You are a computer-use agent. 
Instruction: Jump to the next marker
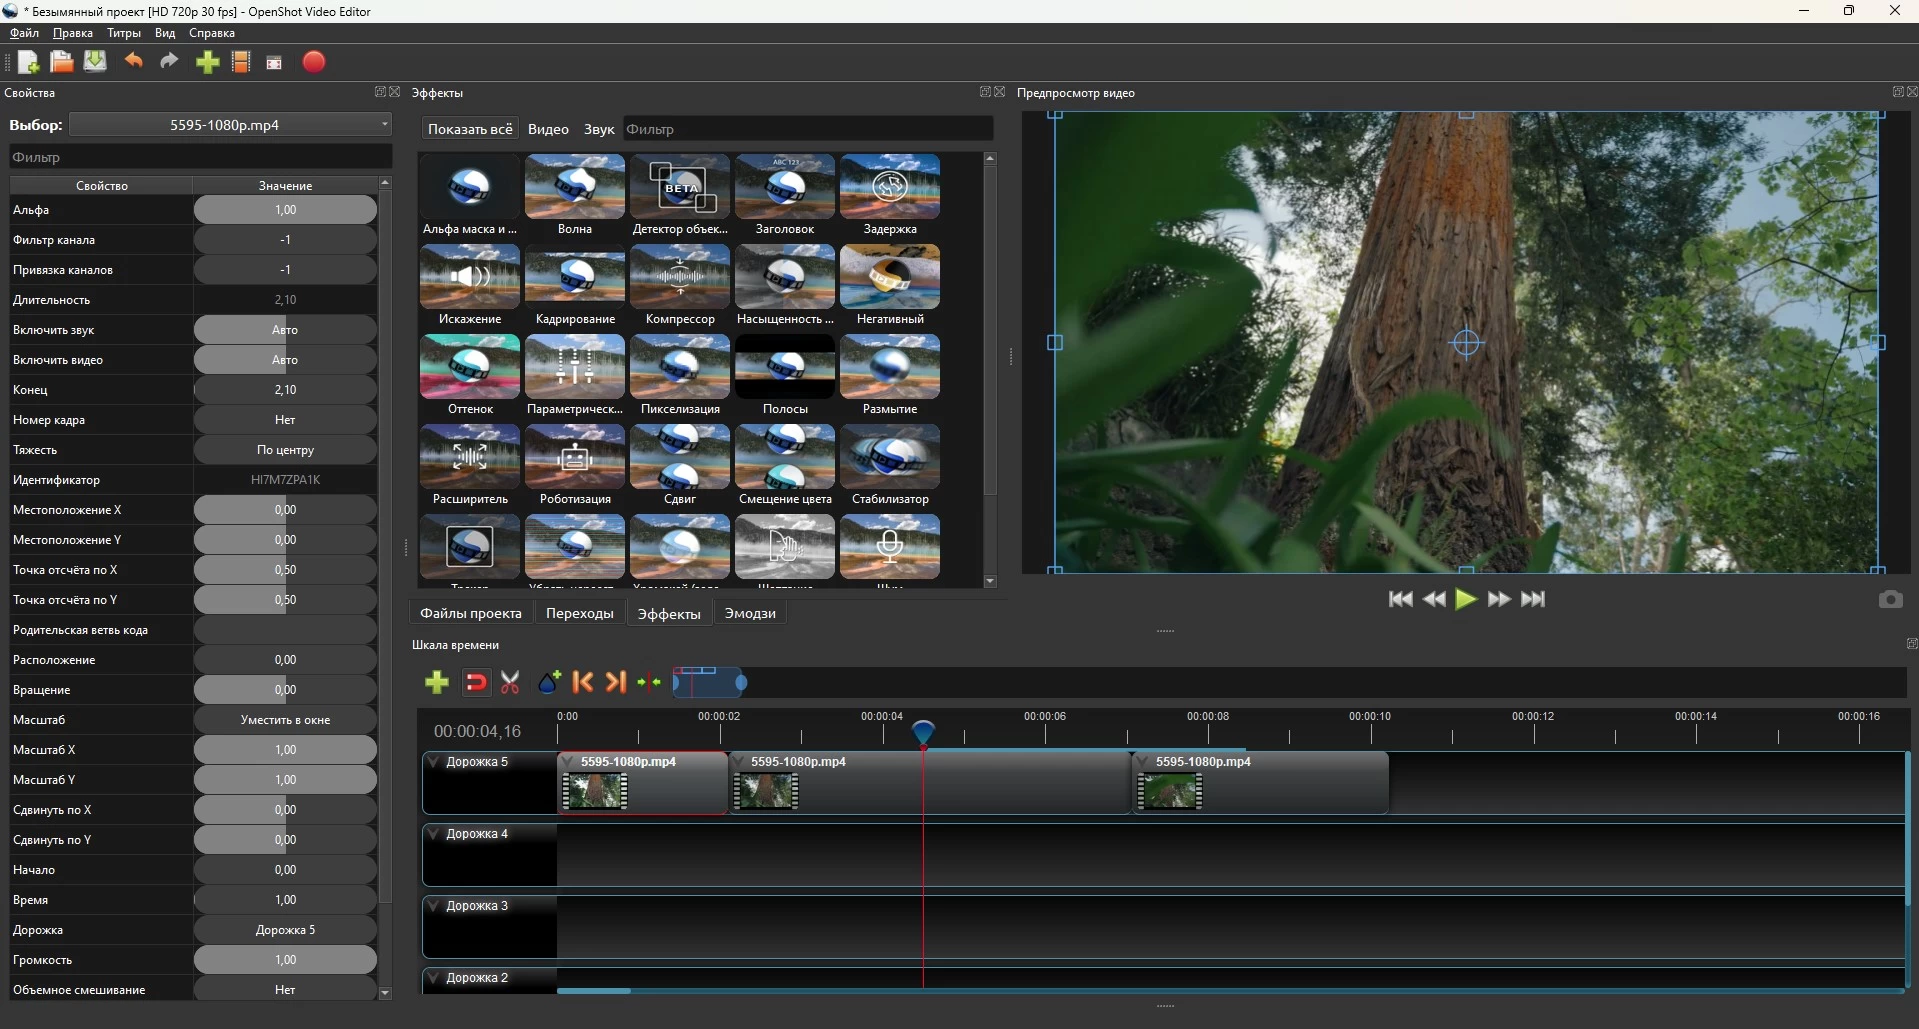pyautogui.click(x=616, y=682)
